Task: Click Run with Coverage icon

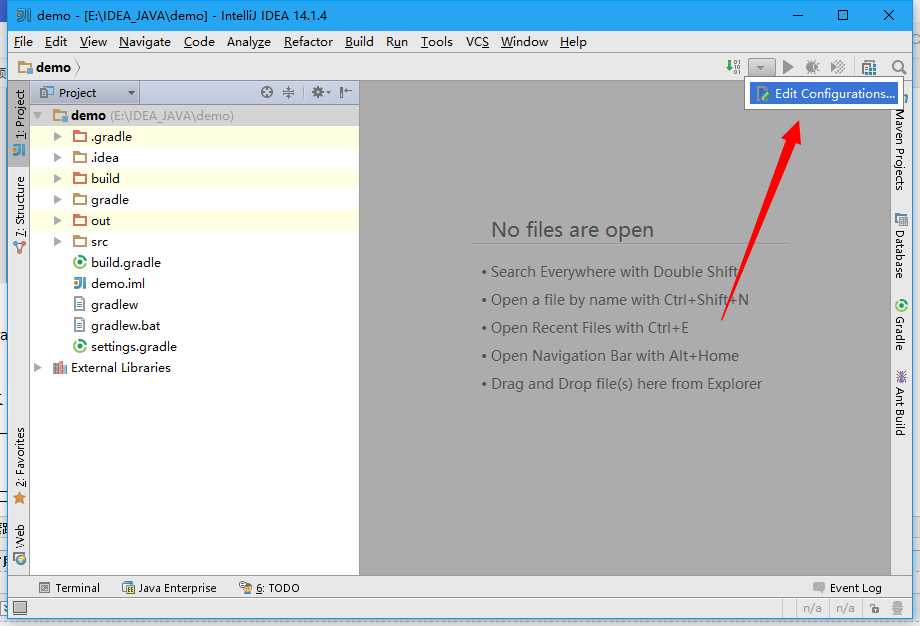Action: coord(838,67)
